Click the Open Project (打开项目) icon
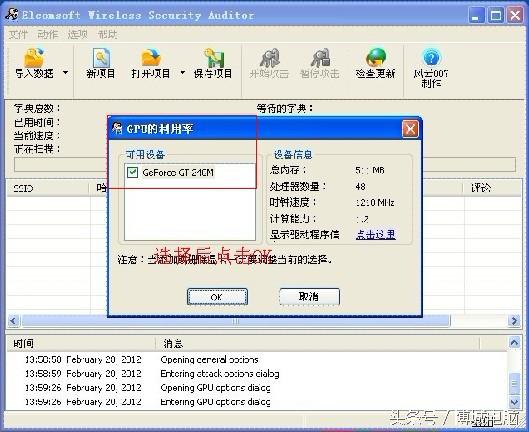The width and height of the screenshot is (529, 432). point(150,57)
